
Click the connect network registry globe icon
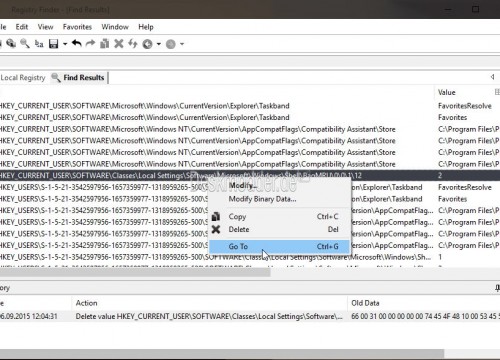11,44
